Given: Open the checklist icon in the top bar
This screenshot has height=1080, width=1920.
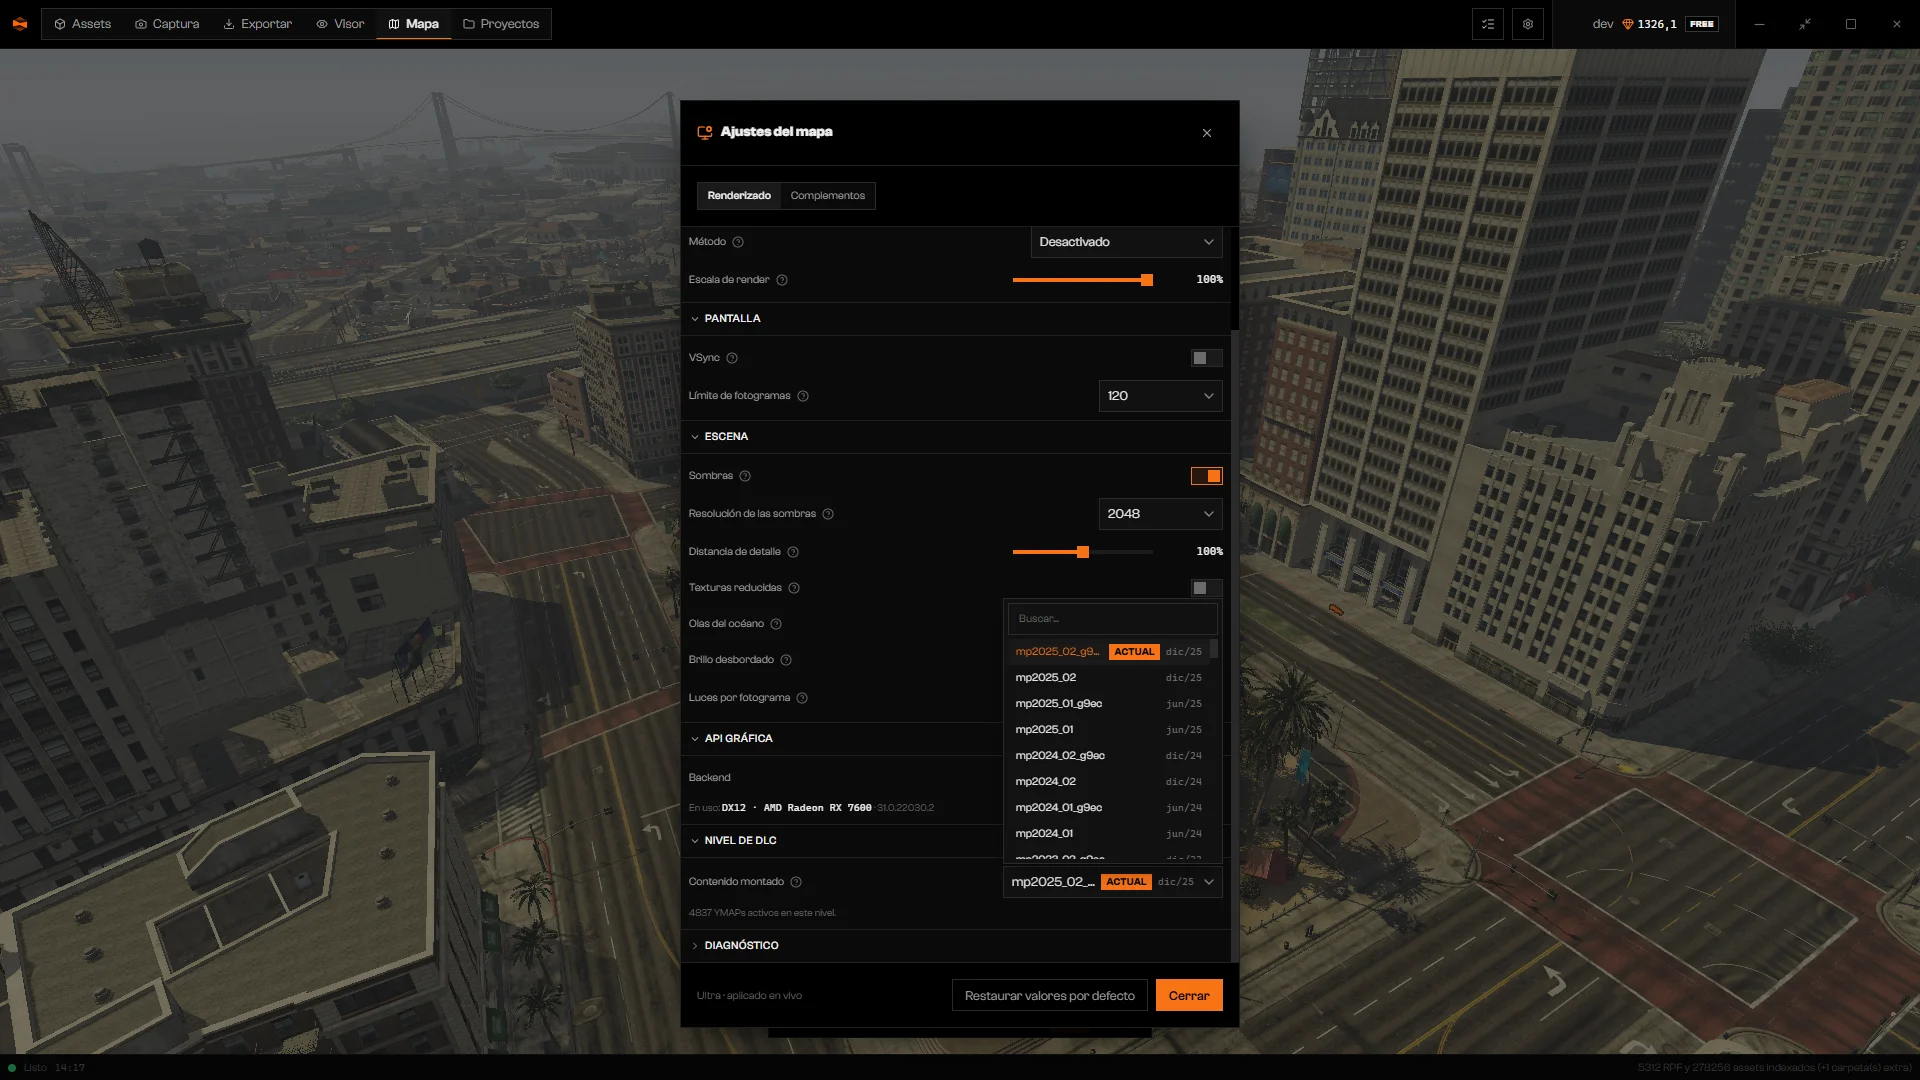Looking at the screenshot, I should [x=1488, y=24].
